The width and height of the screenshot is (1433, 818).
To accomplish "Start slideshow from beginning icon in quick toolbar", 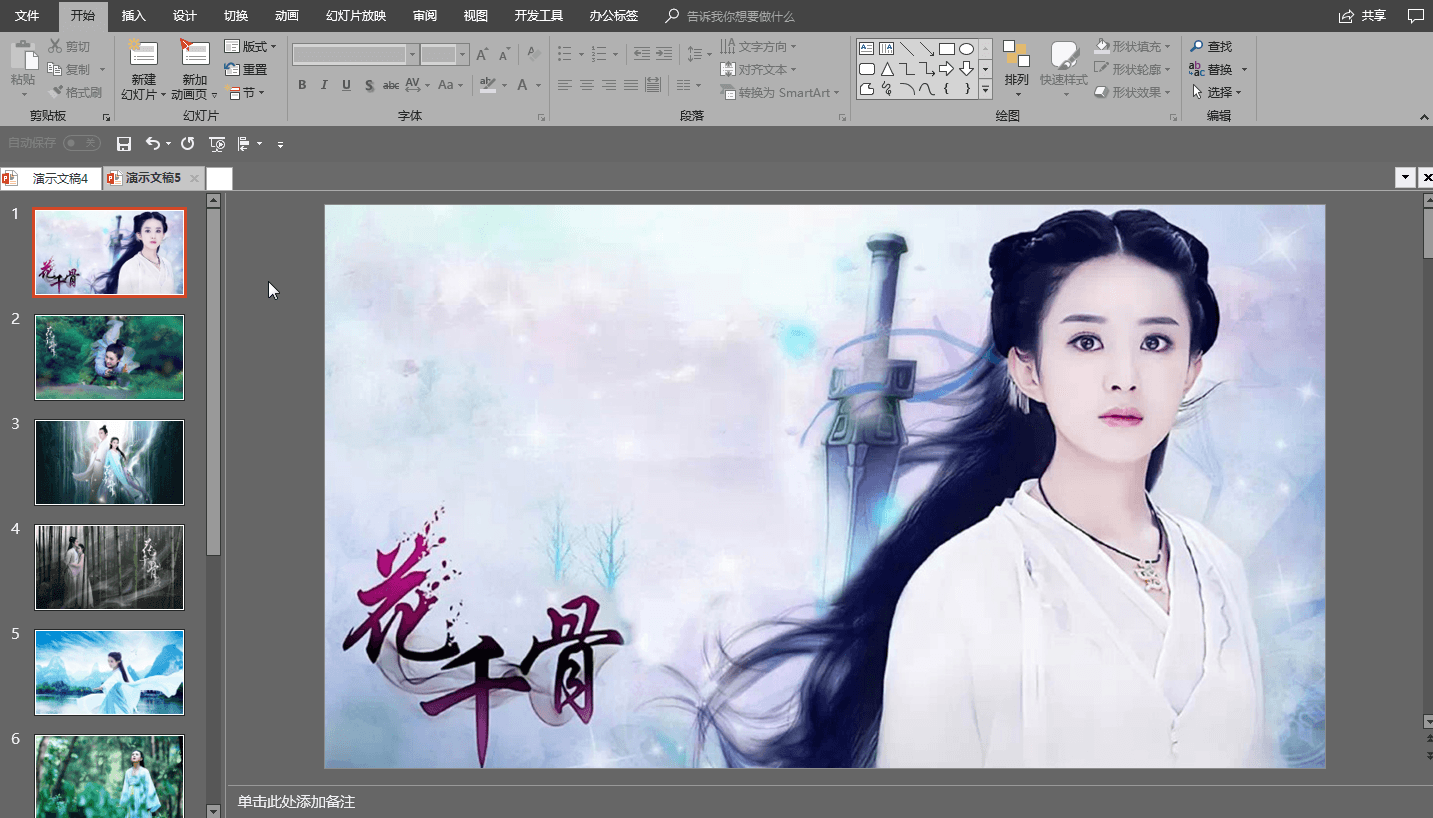I will click(x=217, y=144).
